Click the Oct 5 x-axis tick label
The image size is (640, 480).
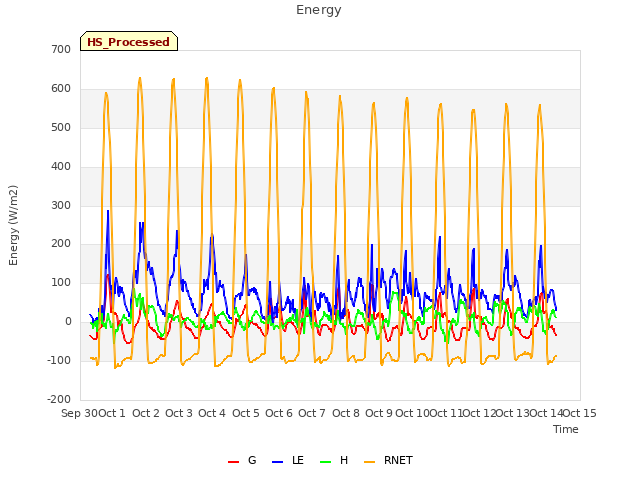246,413
